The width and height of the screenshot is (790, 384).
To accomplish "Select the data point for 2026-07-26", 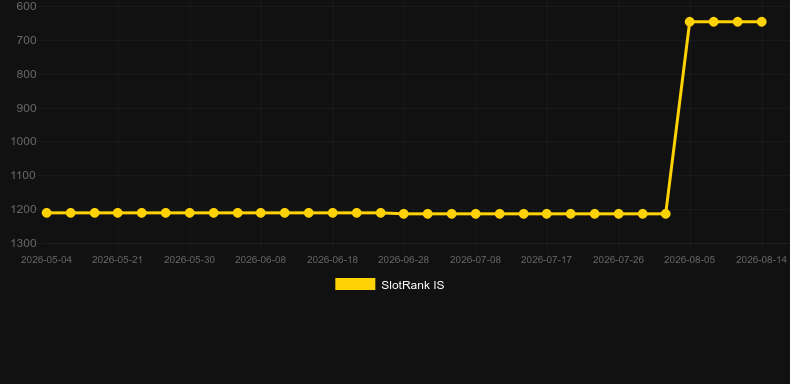I will click(x=618, y=214).
